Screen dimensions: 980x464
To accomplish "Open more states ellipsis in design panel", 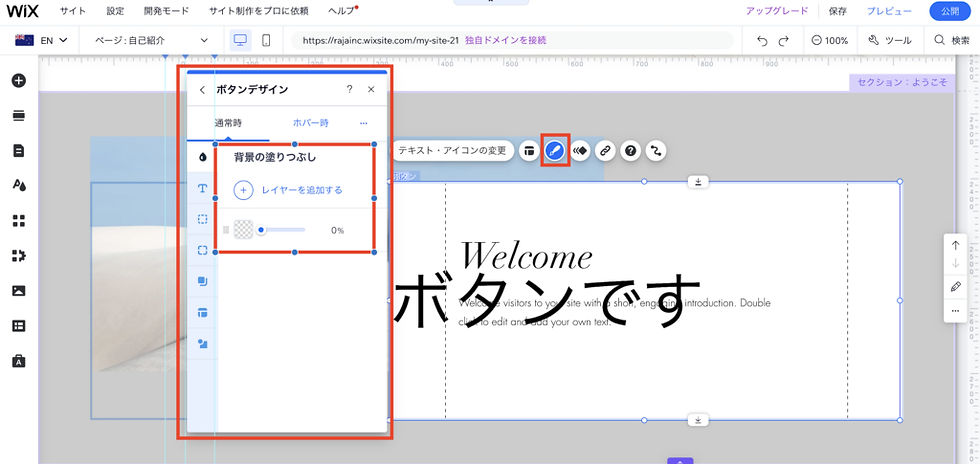I will [364, 123].
